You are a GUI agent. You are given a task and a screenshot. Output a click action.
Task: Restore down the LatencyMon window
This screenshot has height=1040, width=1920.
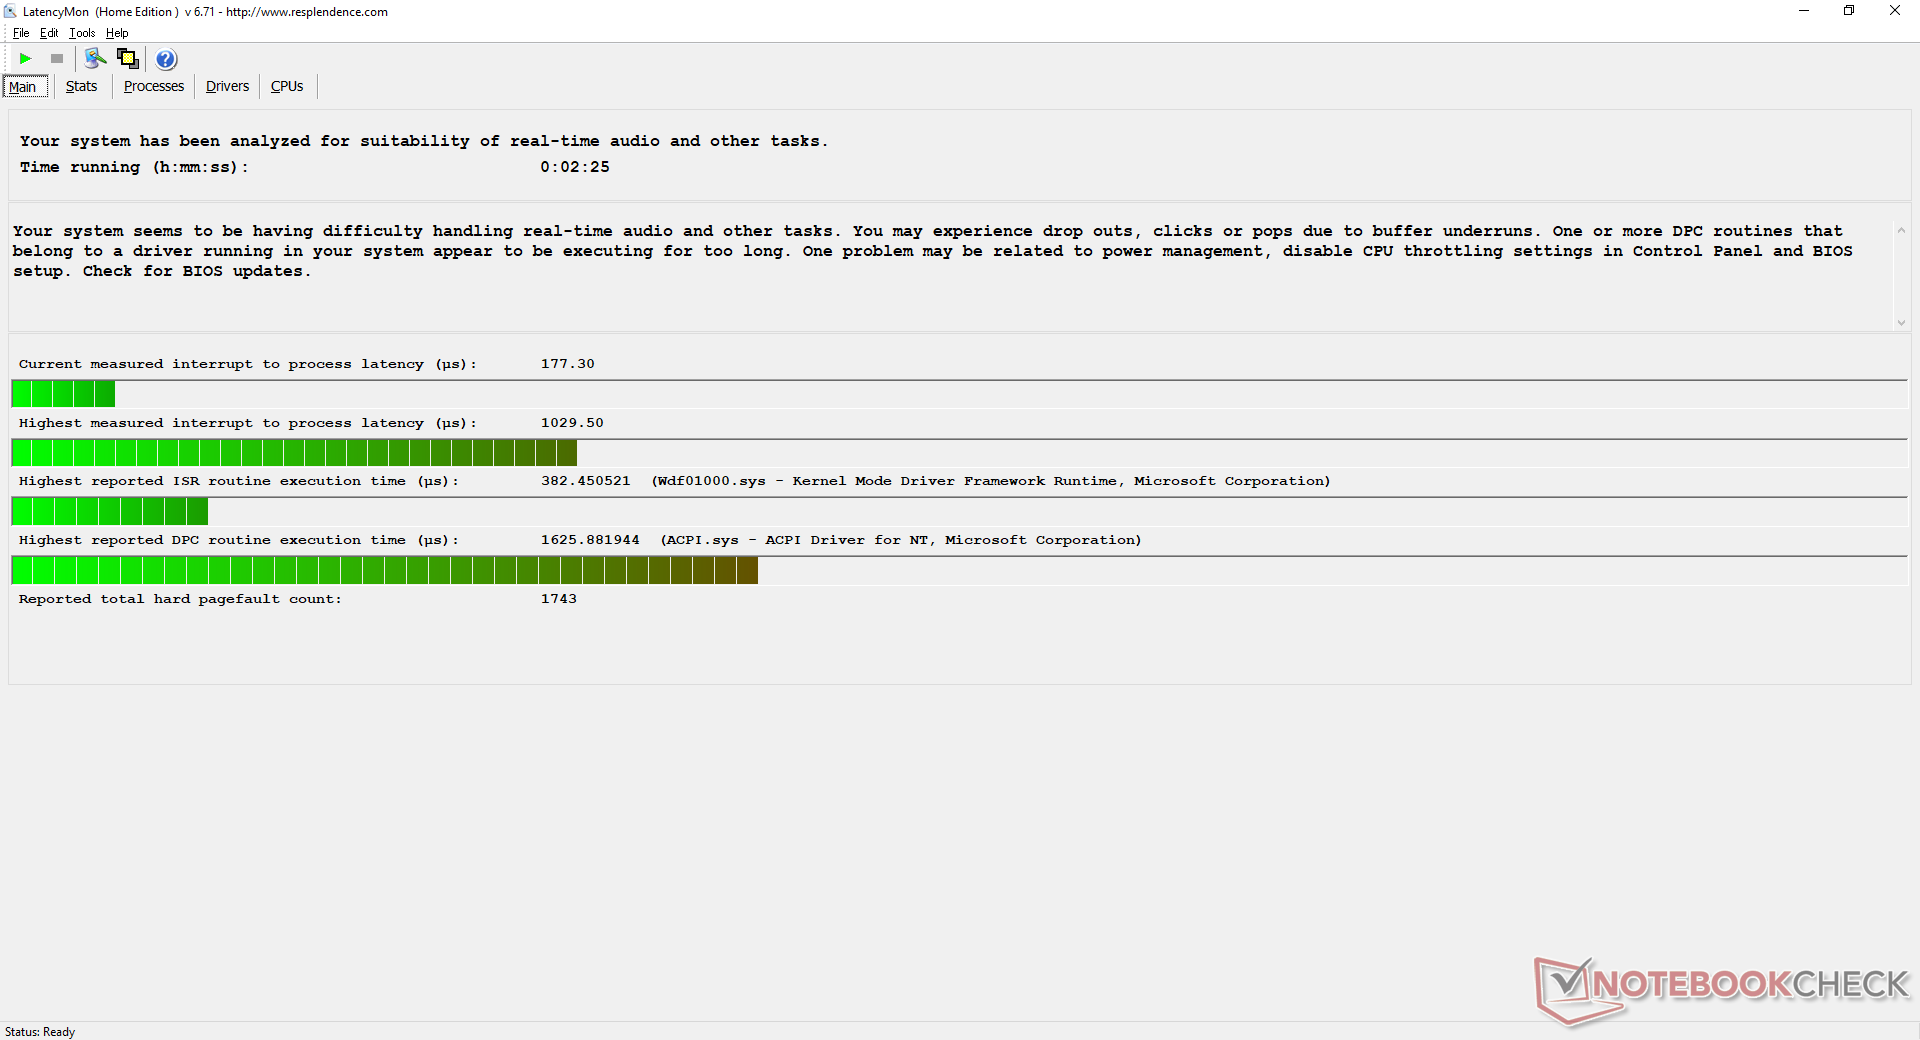(1849, 11)
